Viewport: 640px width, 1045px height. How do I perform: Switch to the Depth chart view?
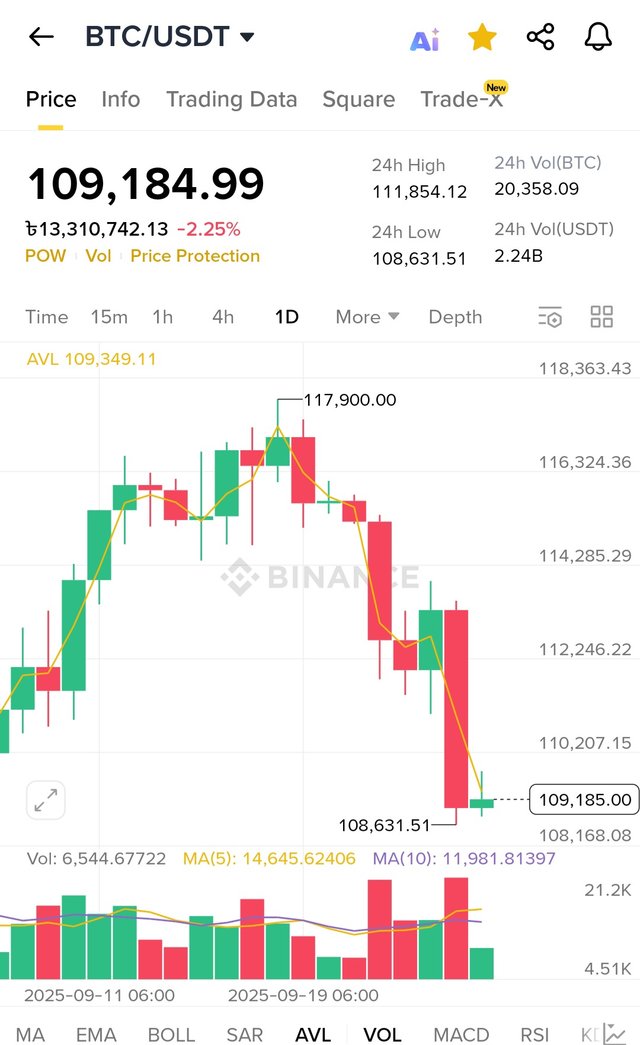455,317
